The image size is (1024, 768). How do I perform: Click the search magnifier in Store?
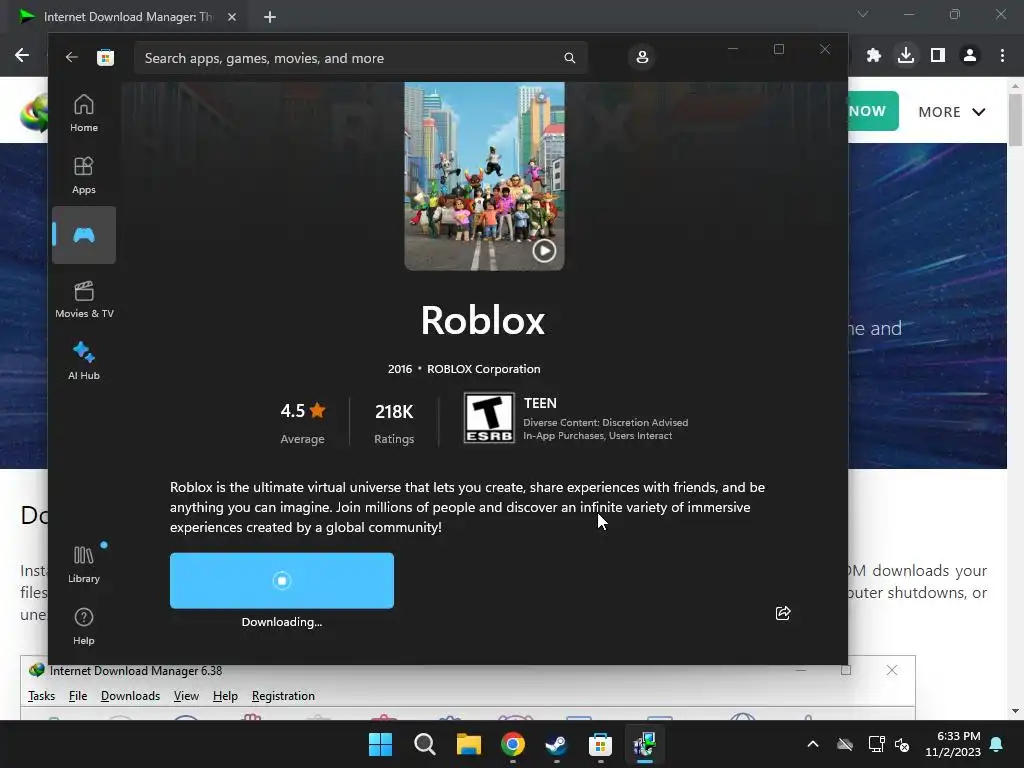(569, 58)
